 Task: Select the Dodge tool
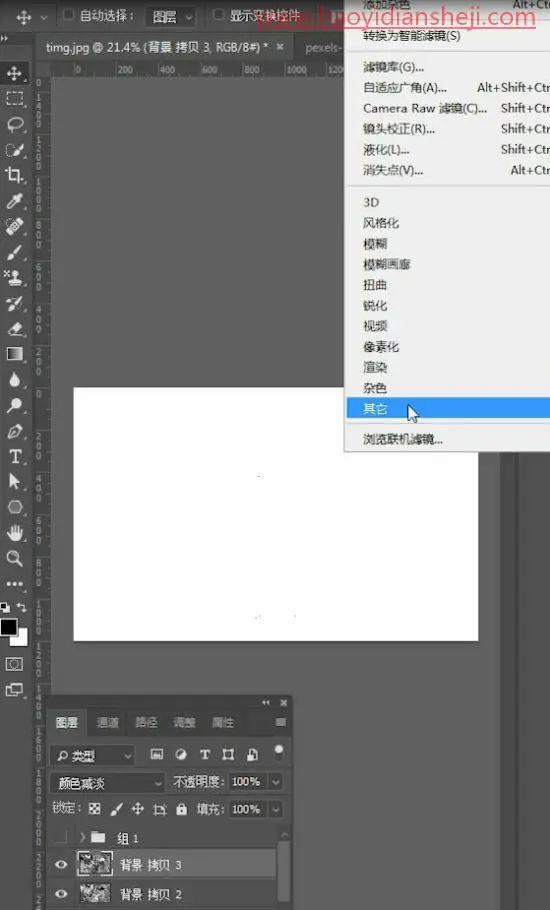[x=15, y=405]
